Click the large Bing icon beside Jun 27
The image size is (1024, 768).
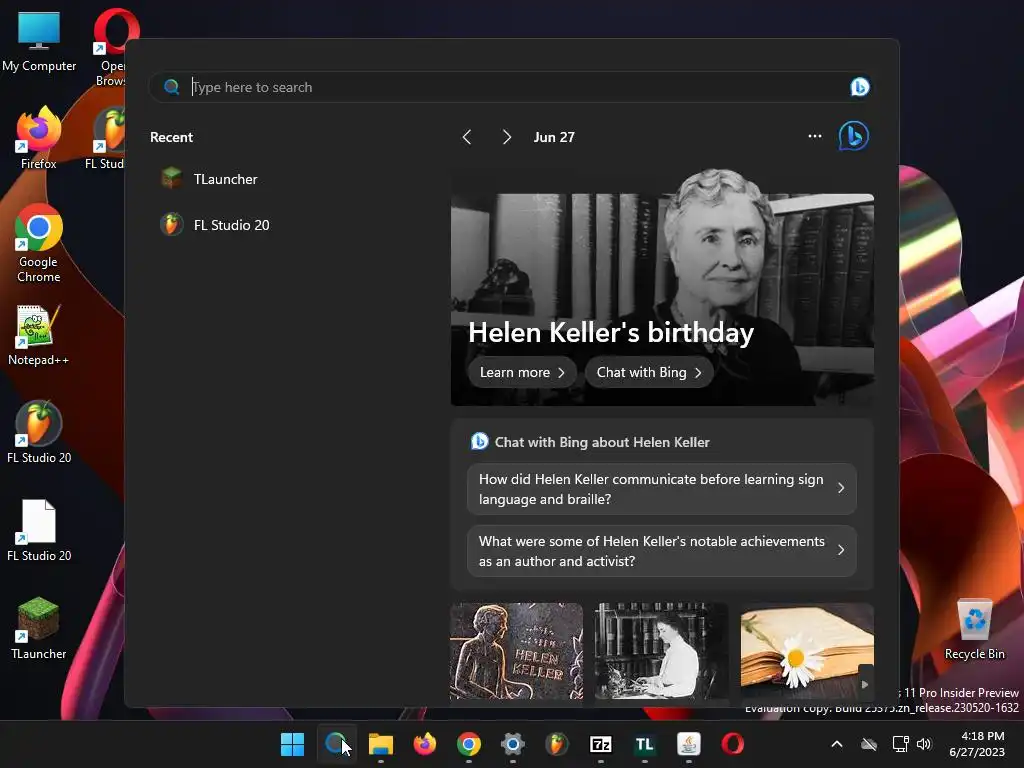[854, 136]
